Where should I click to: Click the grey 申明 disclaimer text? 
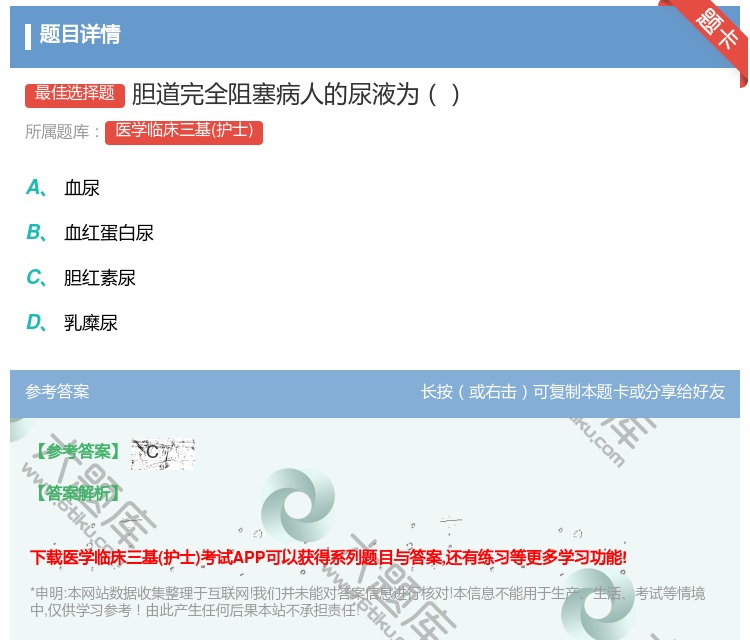point(367,602)
